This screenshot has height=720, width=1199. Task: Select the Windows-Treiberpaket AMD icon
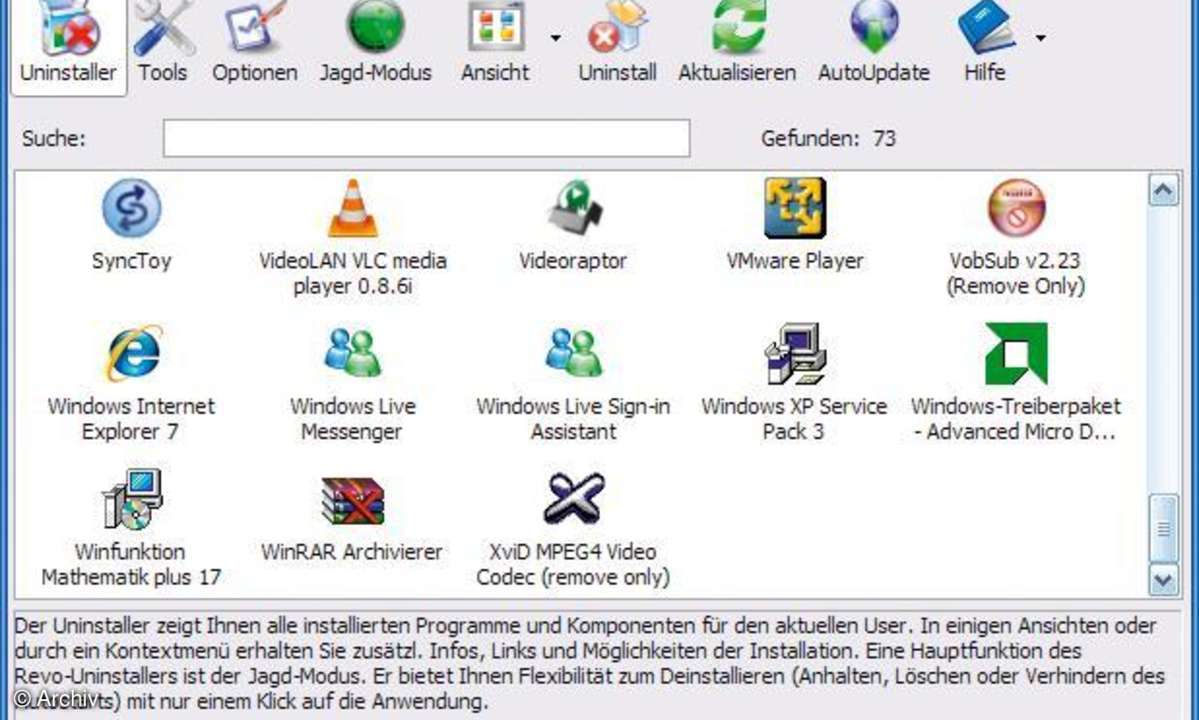tap(1016, 353)
